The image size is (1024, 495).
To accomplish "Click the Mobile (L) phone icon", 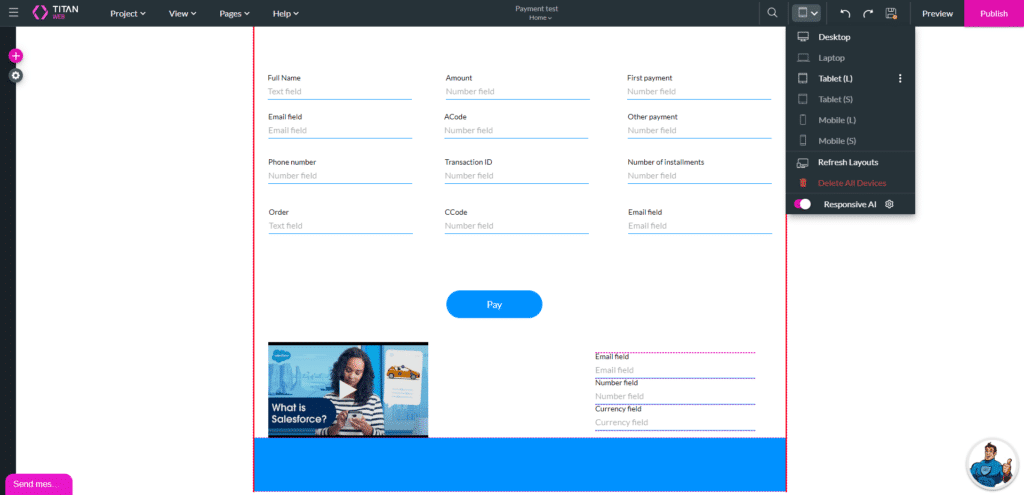I will click(x=803, y=120).
